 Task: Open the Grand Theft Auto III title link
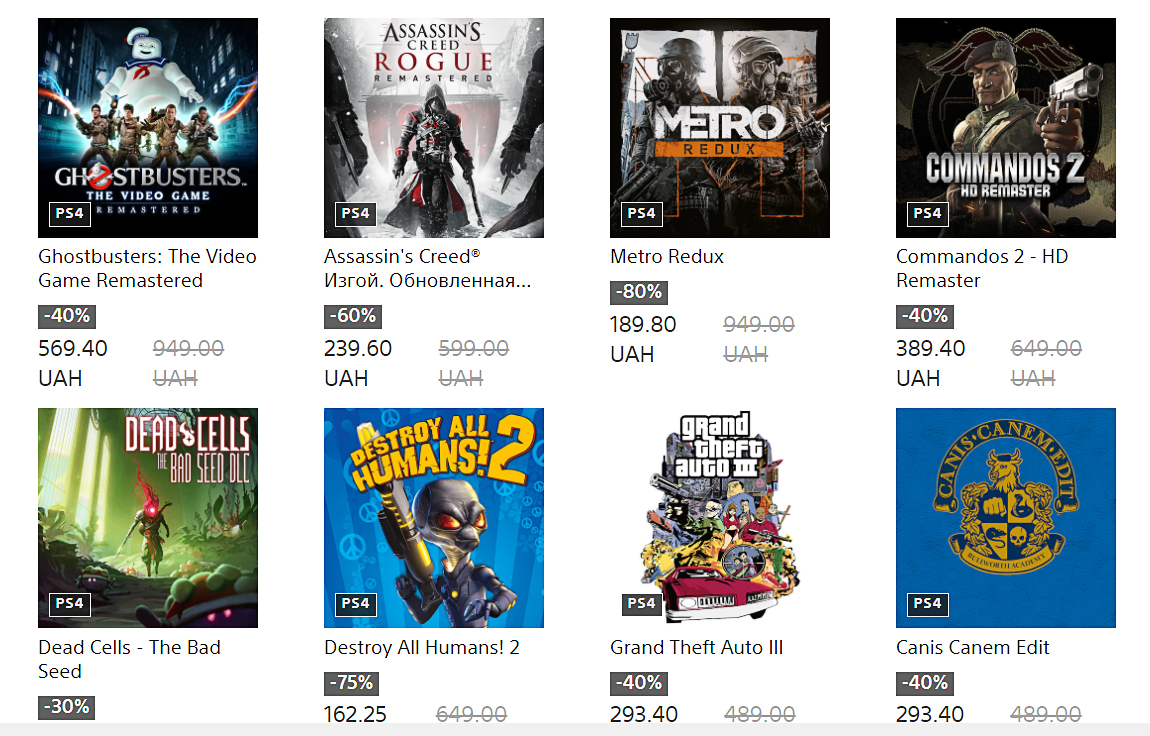point(696,648)
